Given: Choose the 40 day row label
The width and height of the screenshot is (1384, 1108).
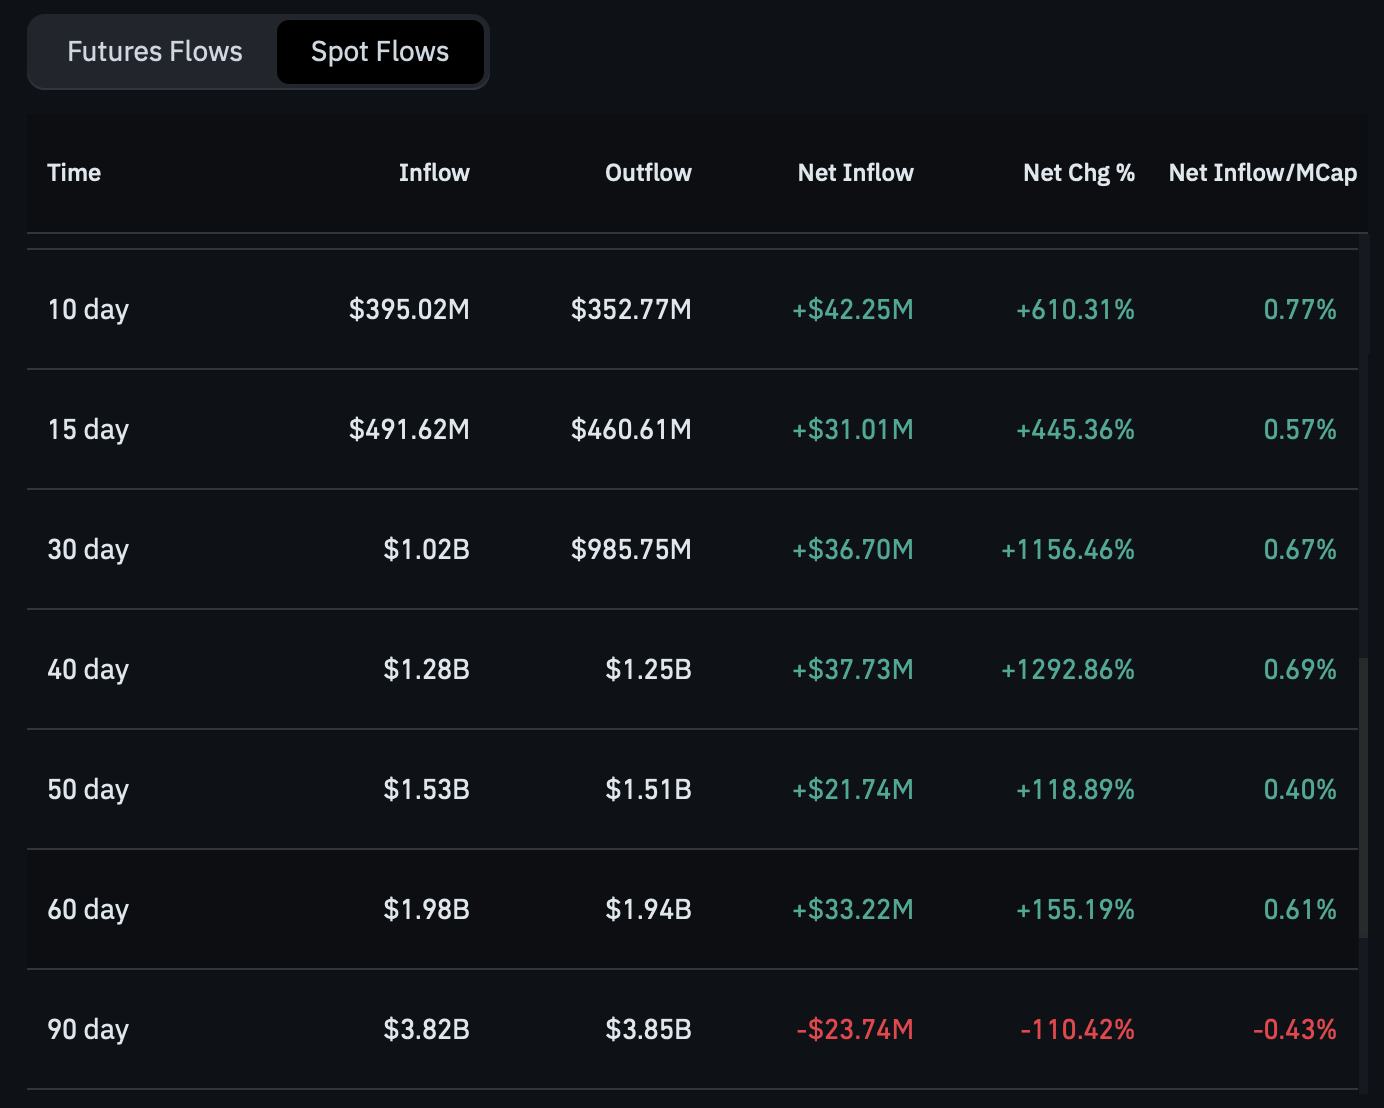Looking at the screenshot, I should pos(88,670).
